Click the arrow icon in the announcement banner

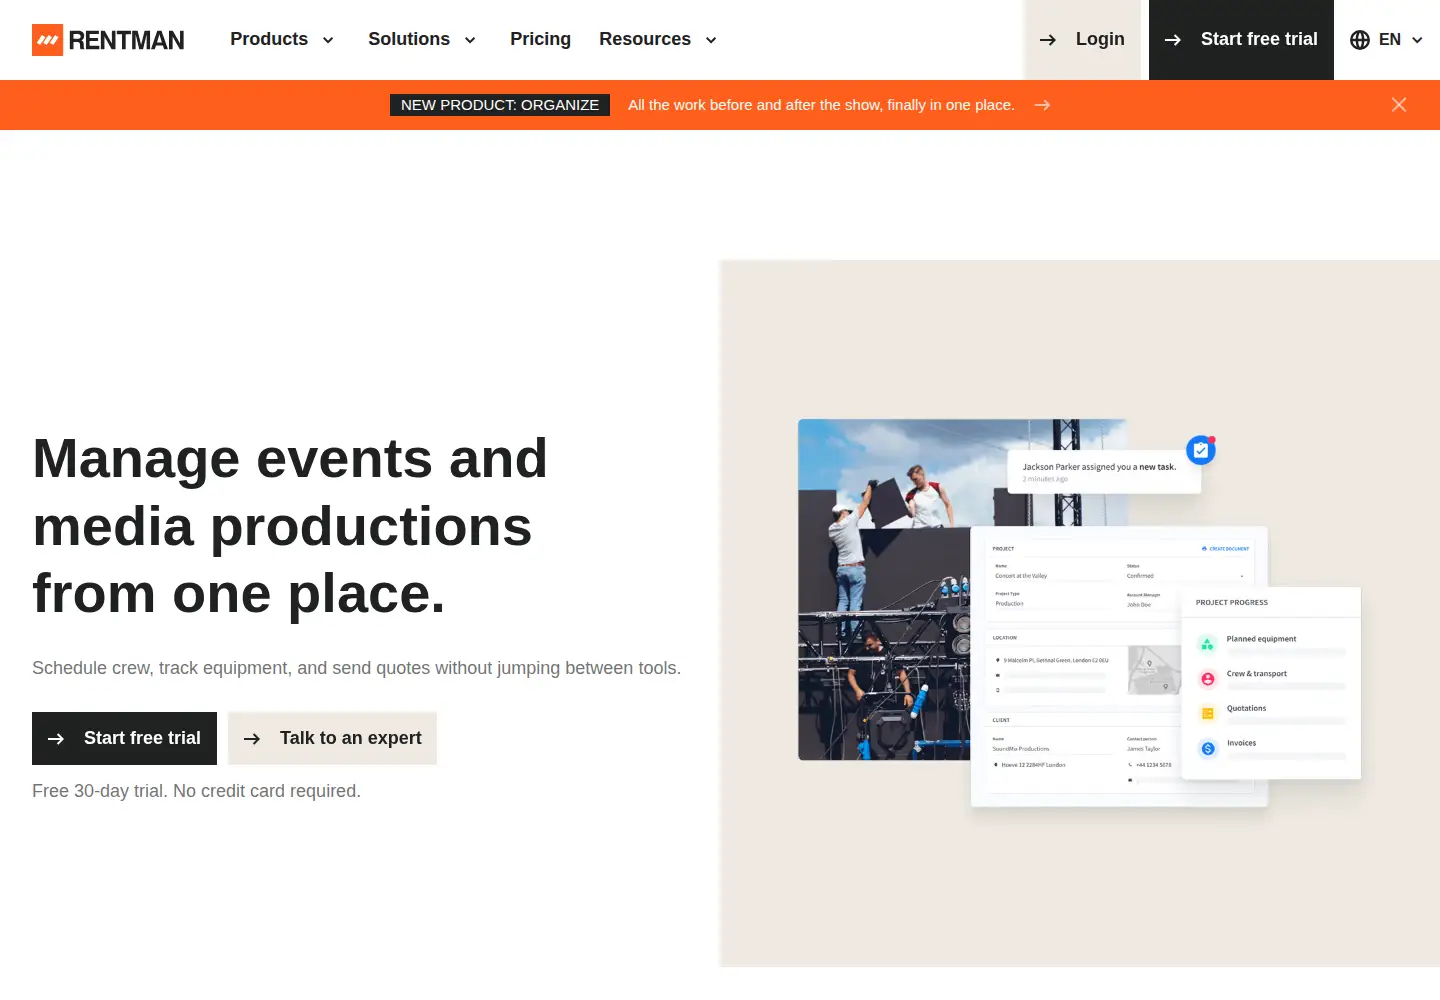click(1042, 105)
